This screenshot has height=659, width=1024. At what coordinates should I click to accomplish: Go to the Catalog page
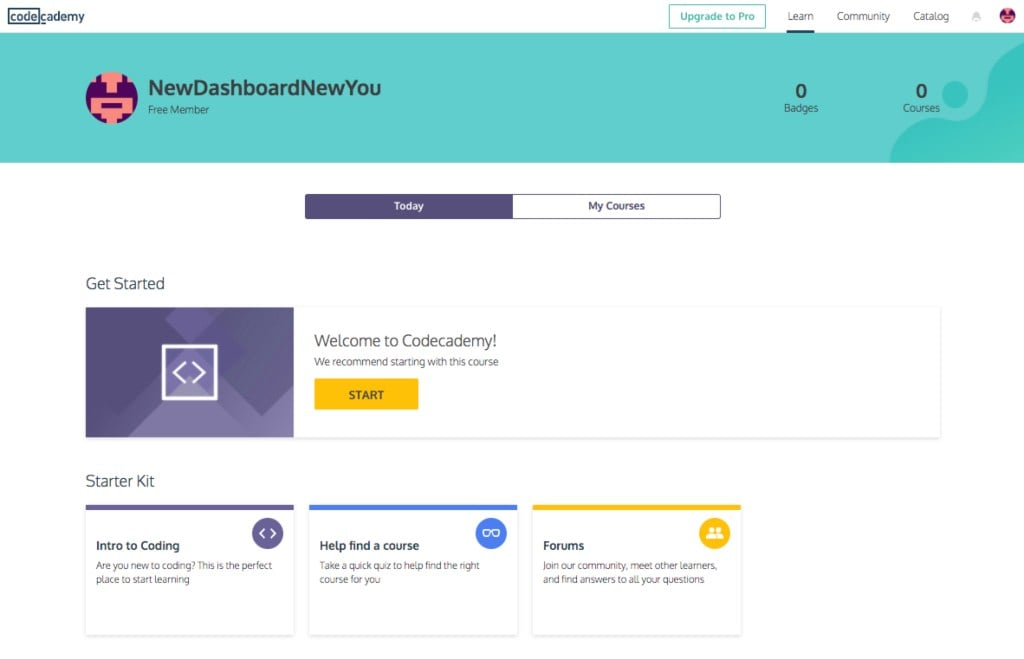tap(931, 16)
